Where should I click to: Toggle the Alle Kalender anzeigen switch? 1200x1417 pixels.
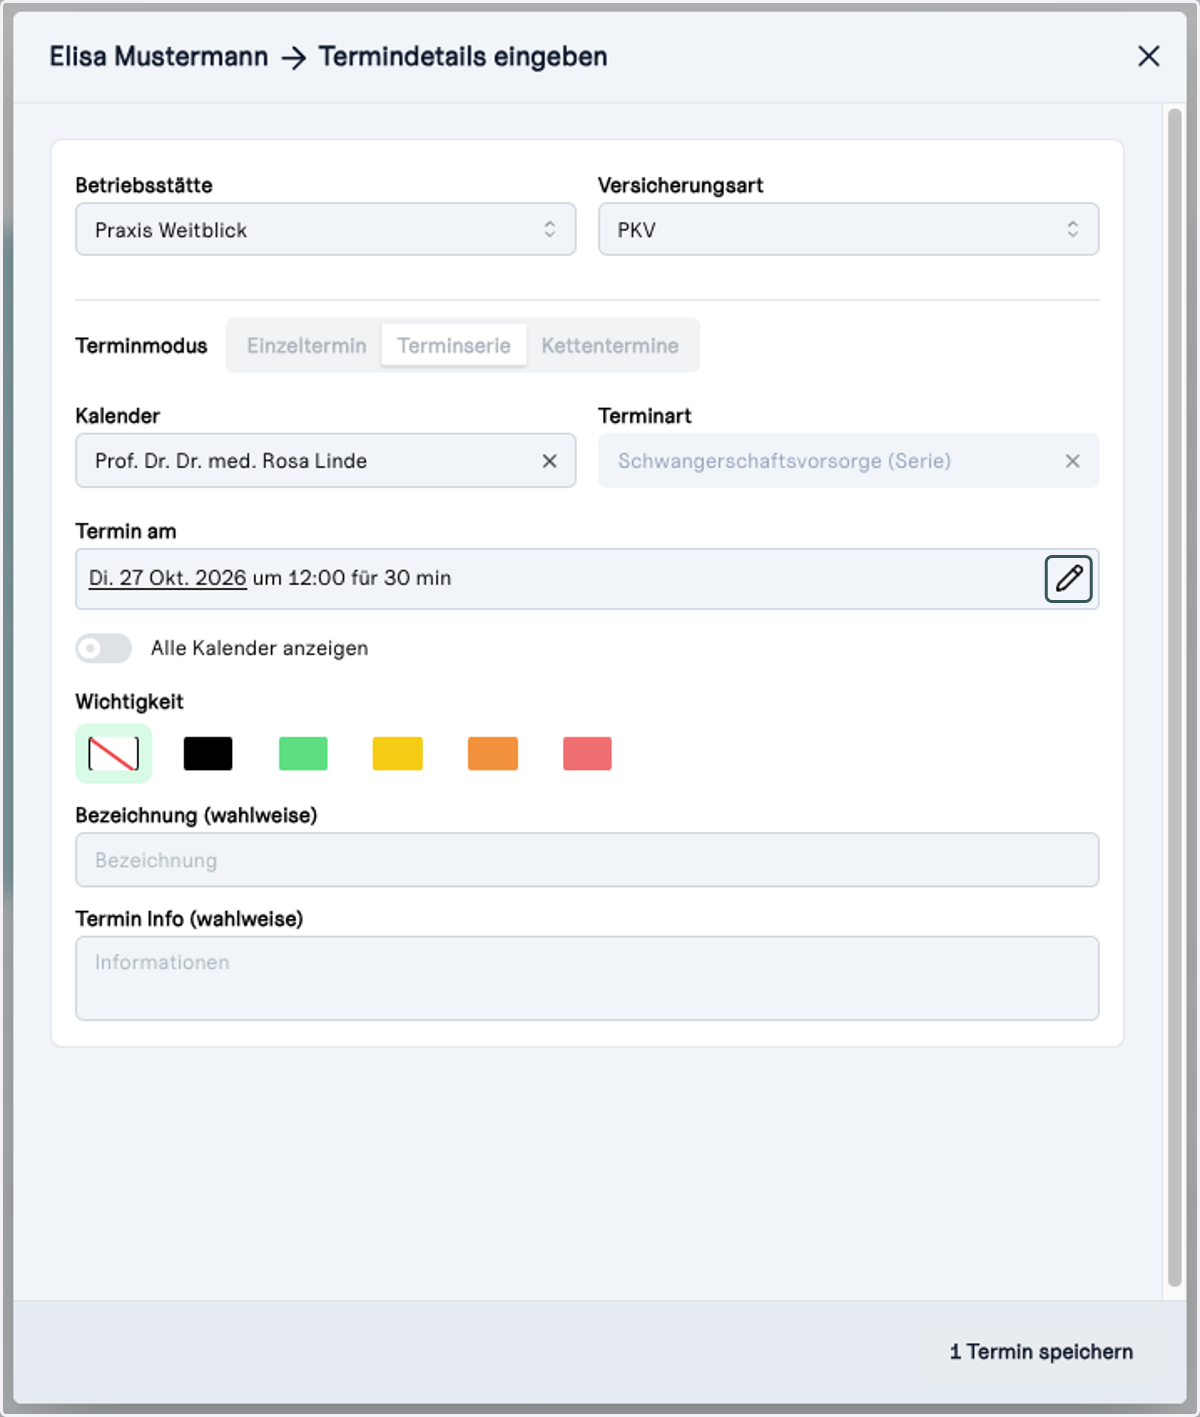104,648
